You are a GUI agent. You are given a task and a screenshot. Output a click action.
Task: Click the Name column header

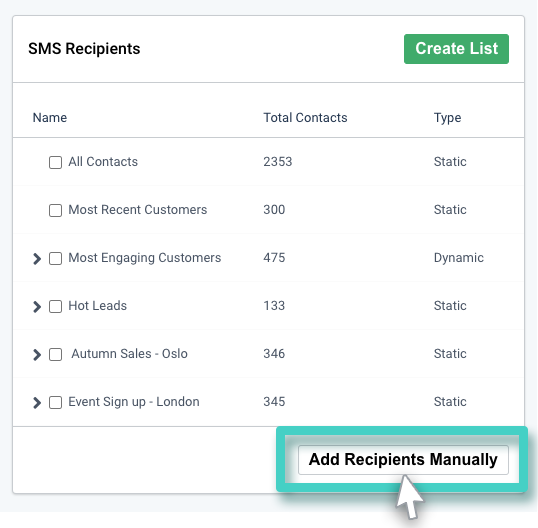50,118
